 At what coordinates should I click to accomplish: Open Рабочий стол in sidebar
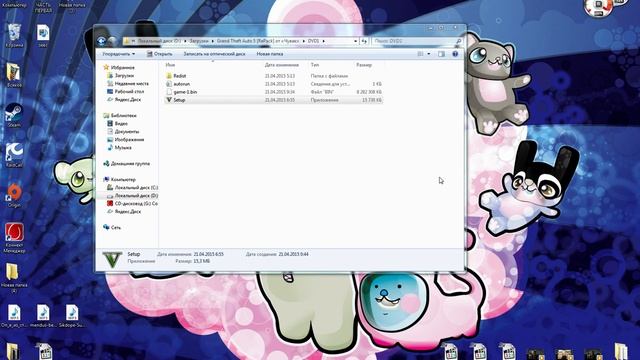tap(125, 91)
